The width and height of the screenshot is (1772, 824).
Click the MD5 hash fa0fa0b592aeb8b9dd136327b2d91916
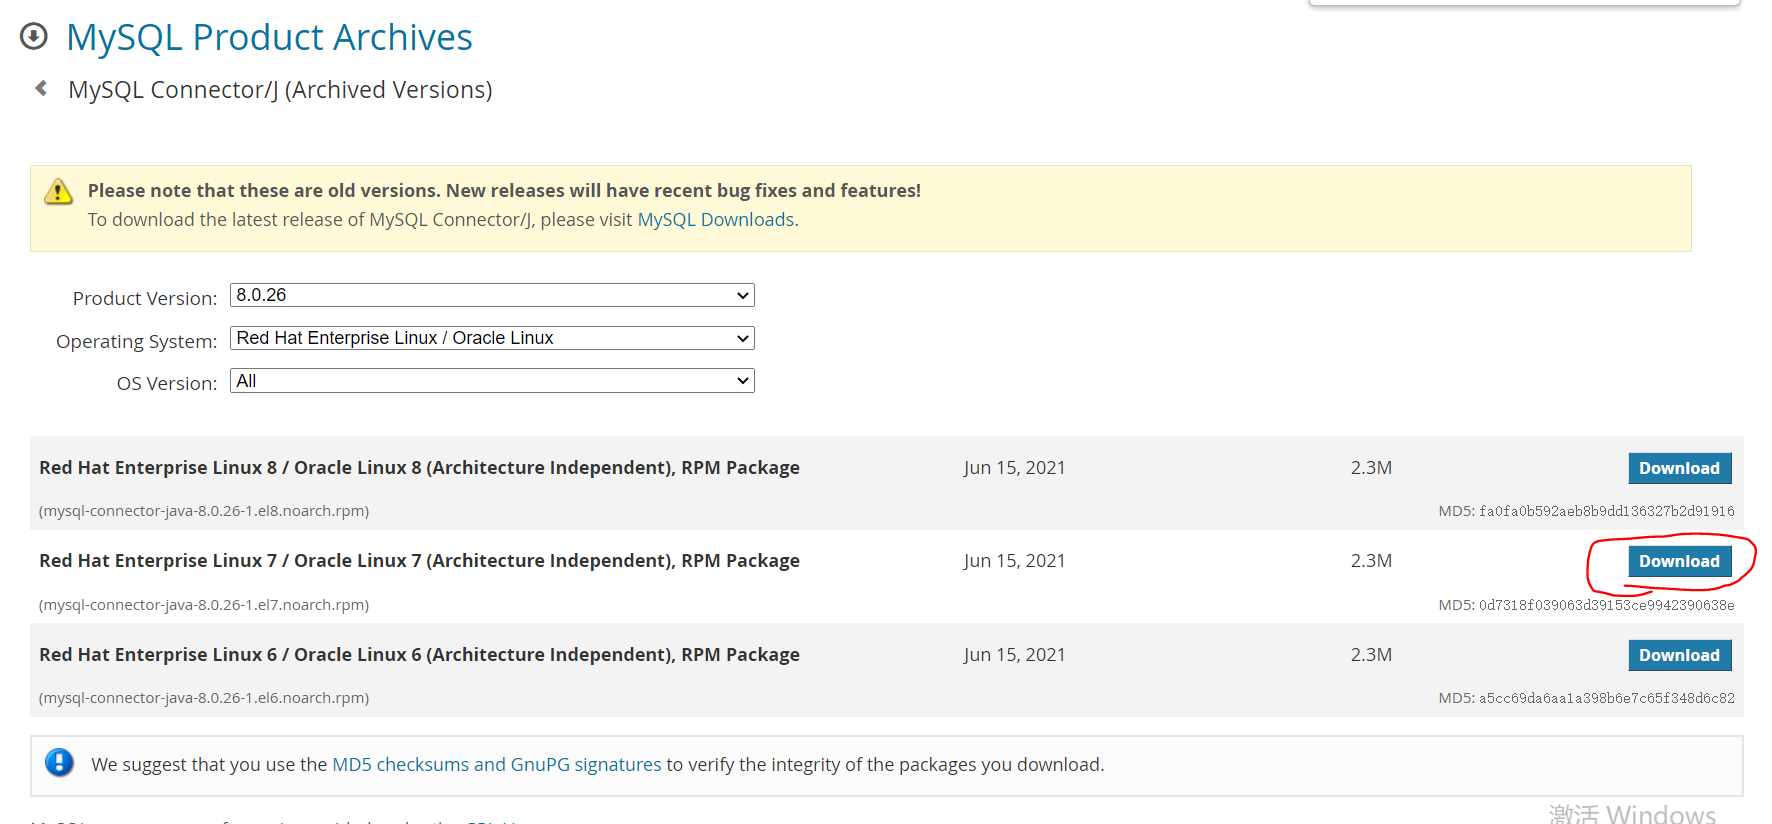(1607, 511)
